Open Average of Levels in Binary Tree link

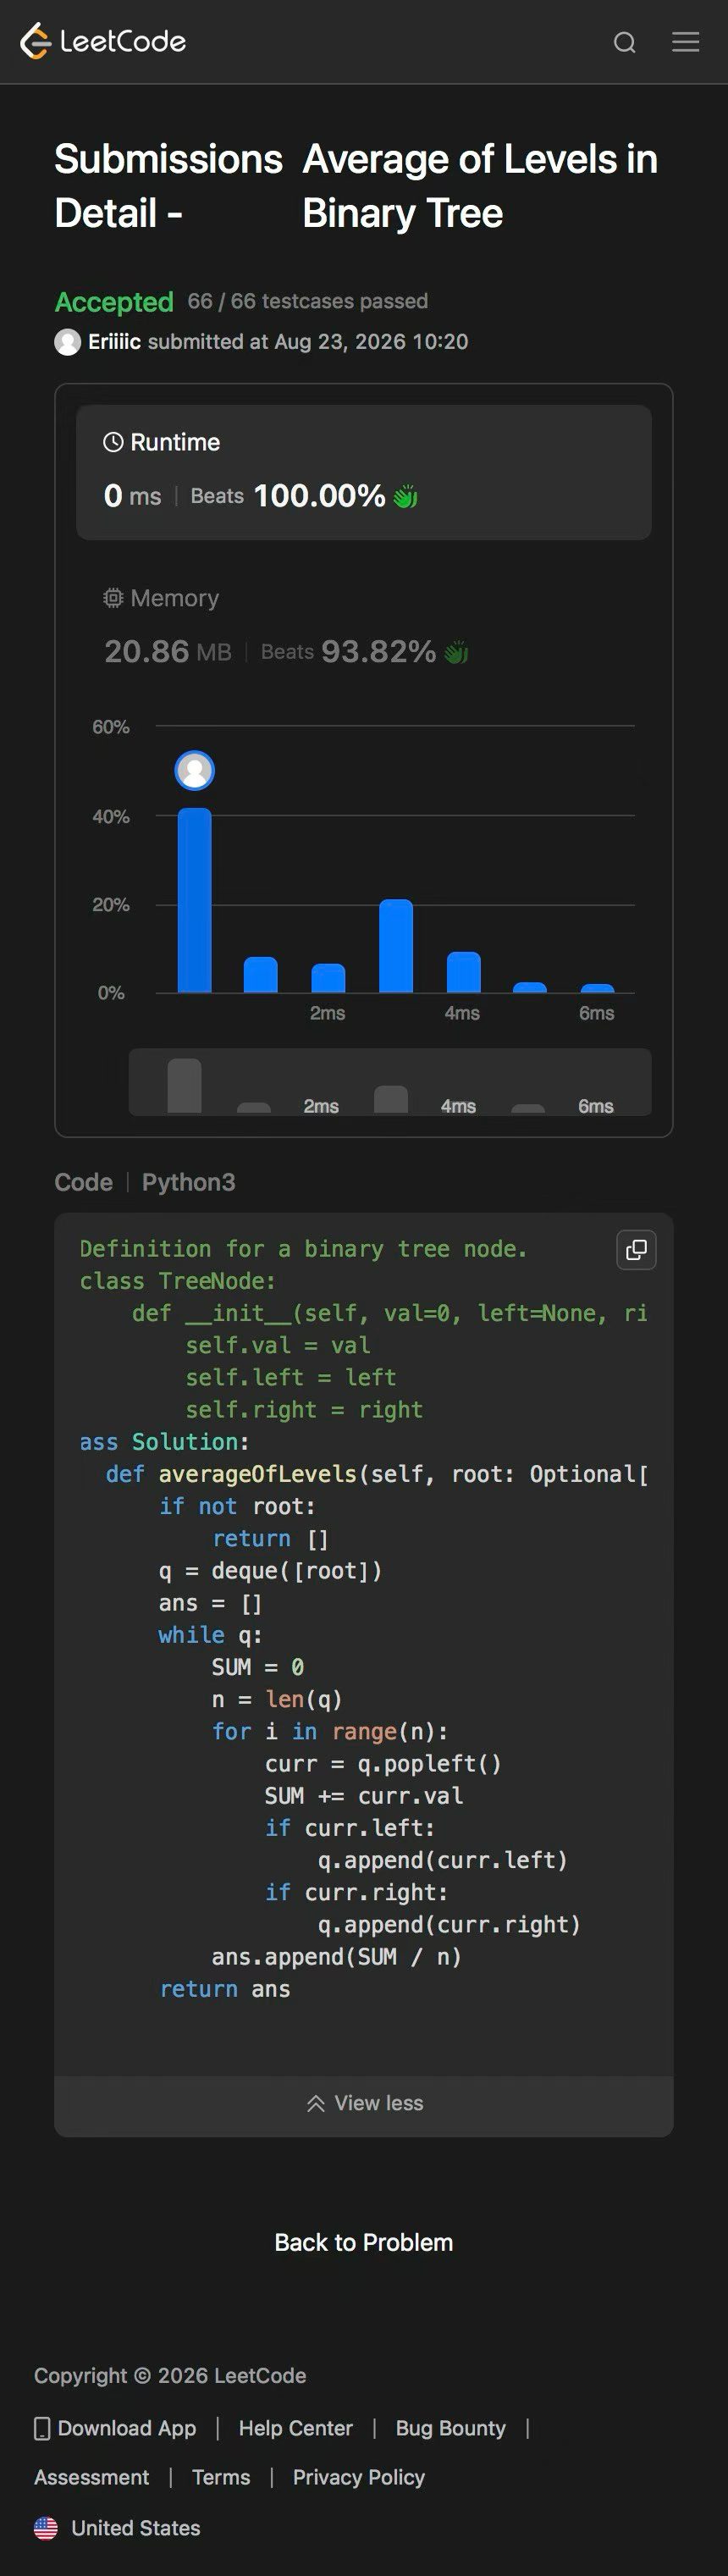tap(480, 186)
